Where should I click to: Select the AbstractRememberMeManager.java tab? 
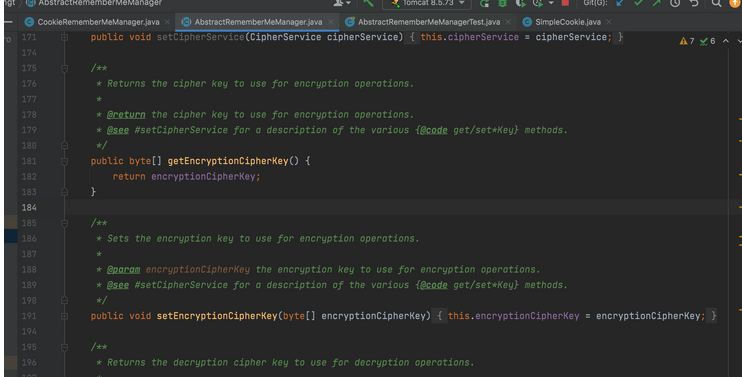pyautogui.click(x=258, y=22)
